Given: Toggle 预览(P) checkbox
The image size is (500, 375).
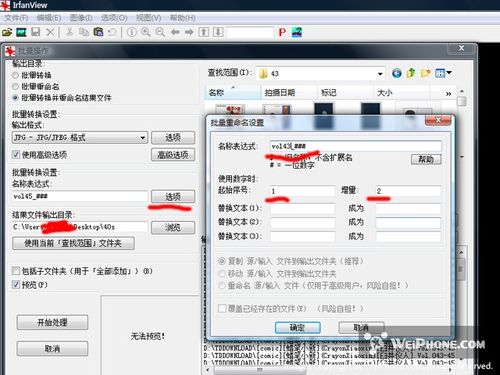Looking at the screenshot, I should click(x=16, y=285).
